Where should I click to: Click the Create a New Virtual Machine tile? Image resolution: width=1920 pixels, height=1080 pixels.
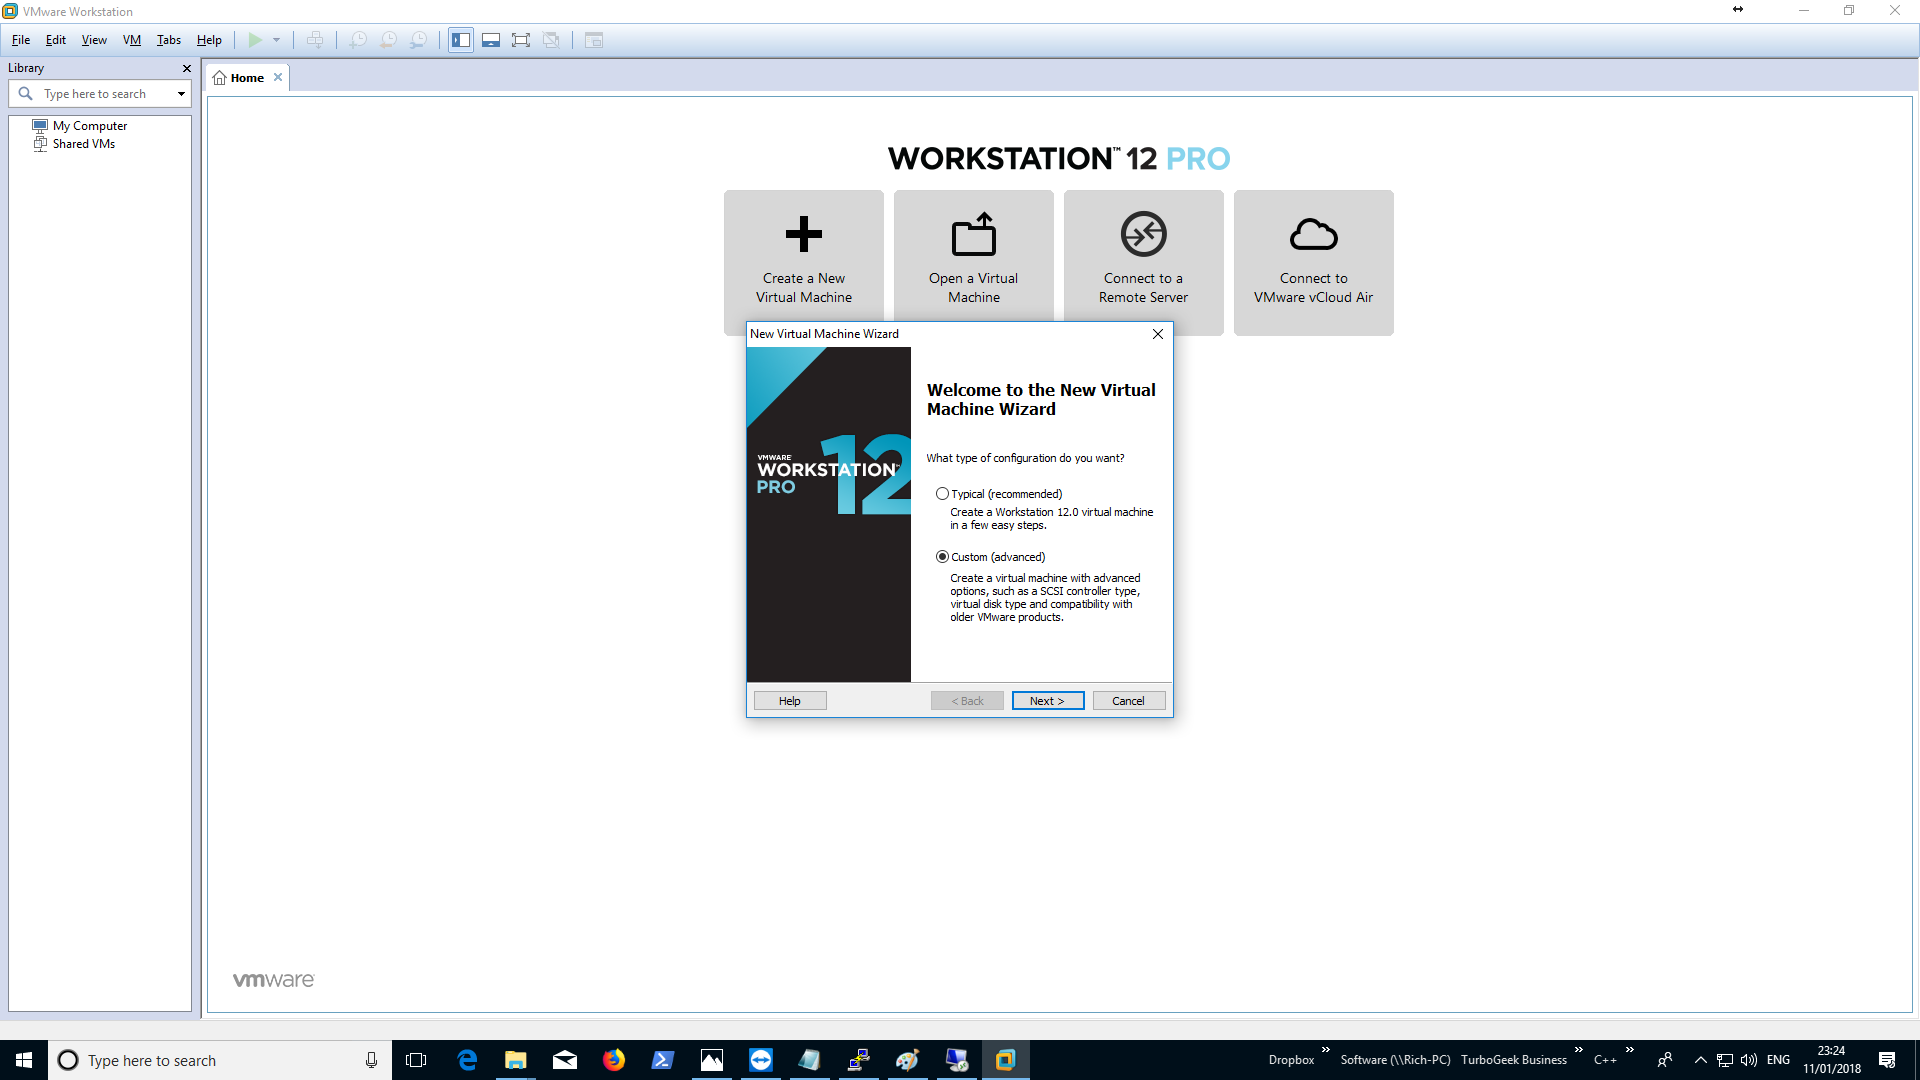(804, 263)
